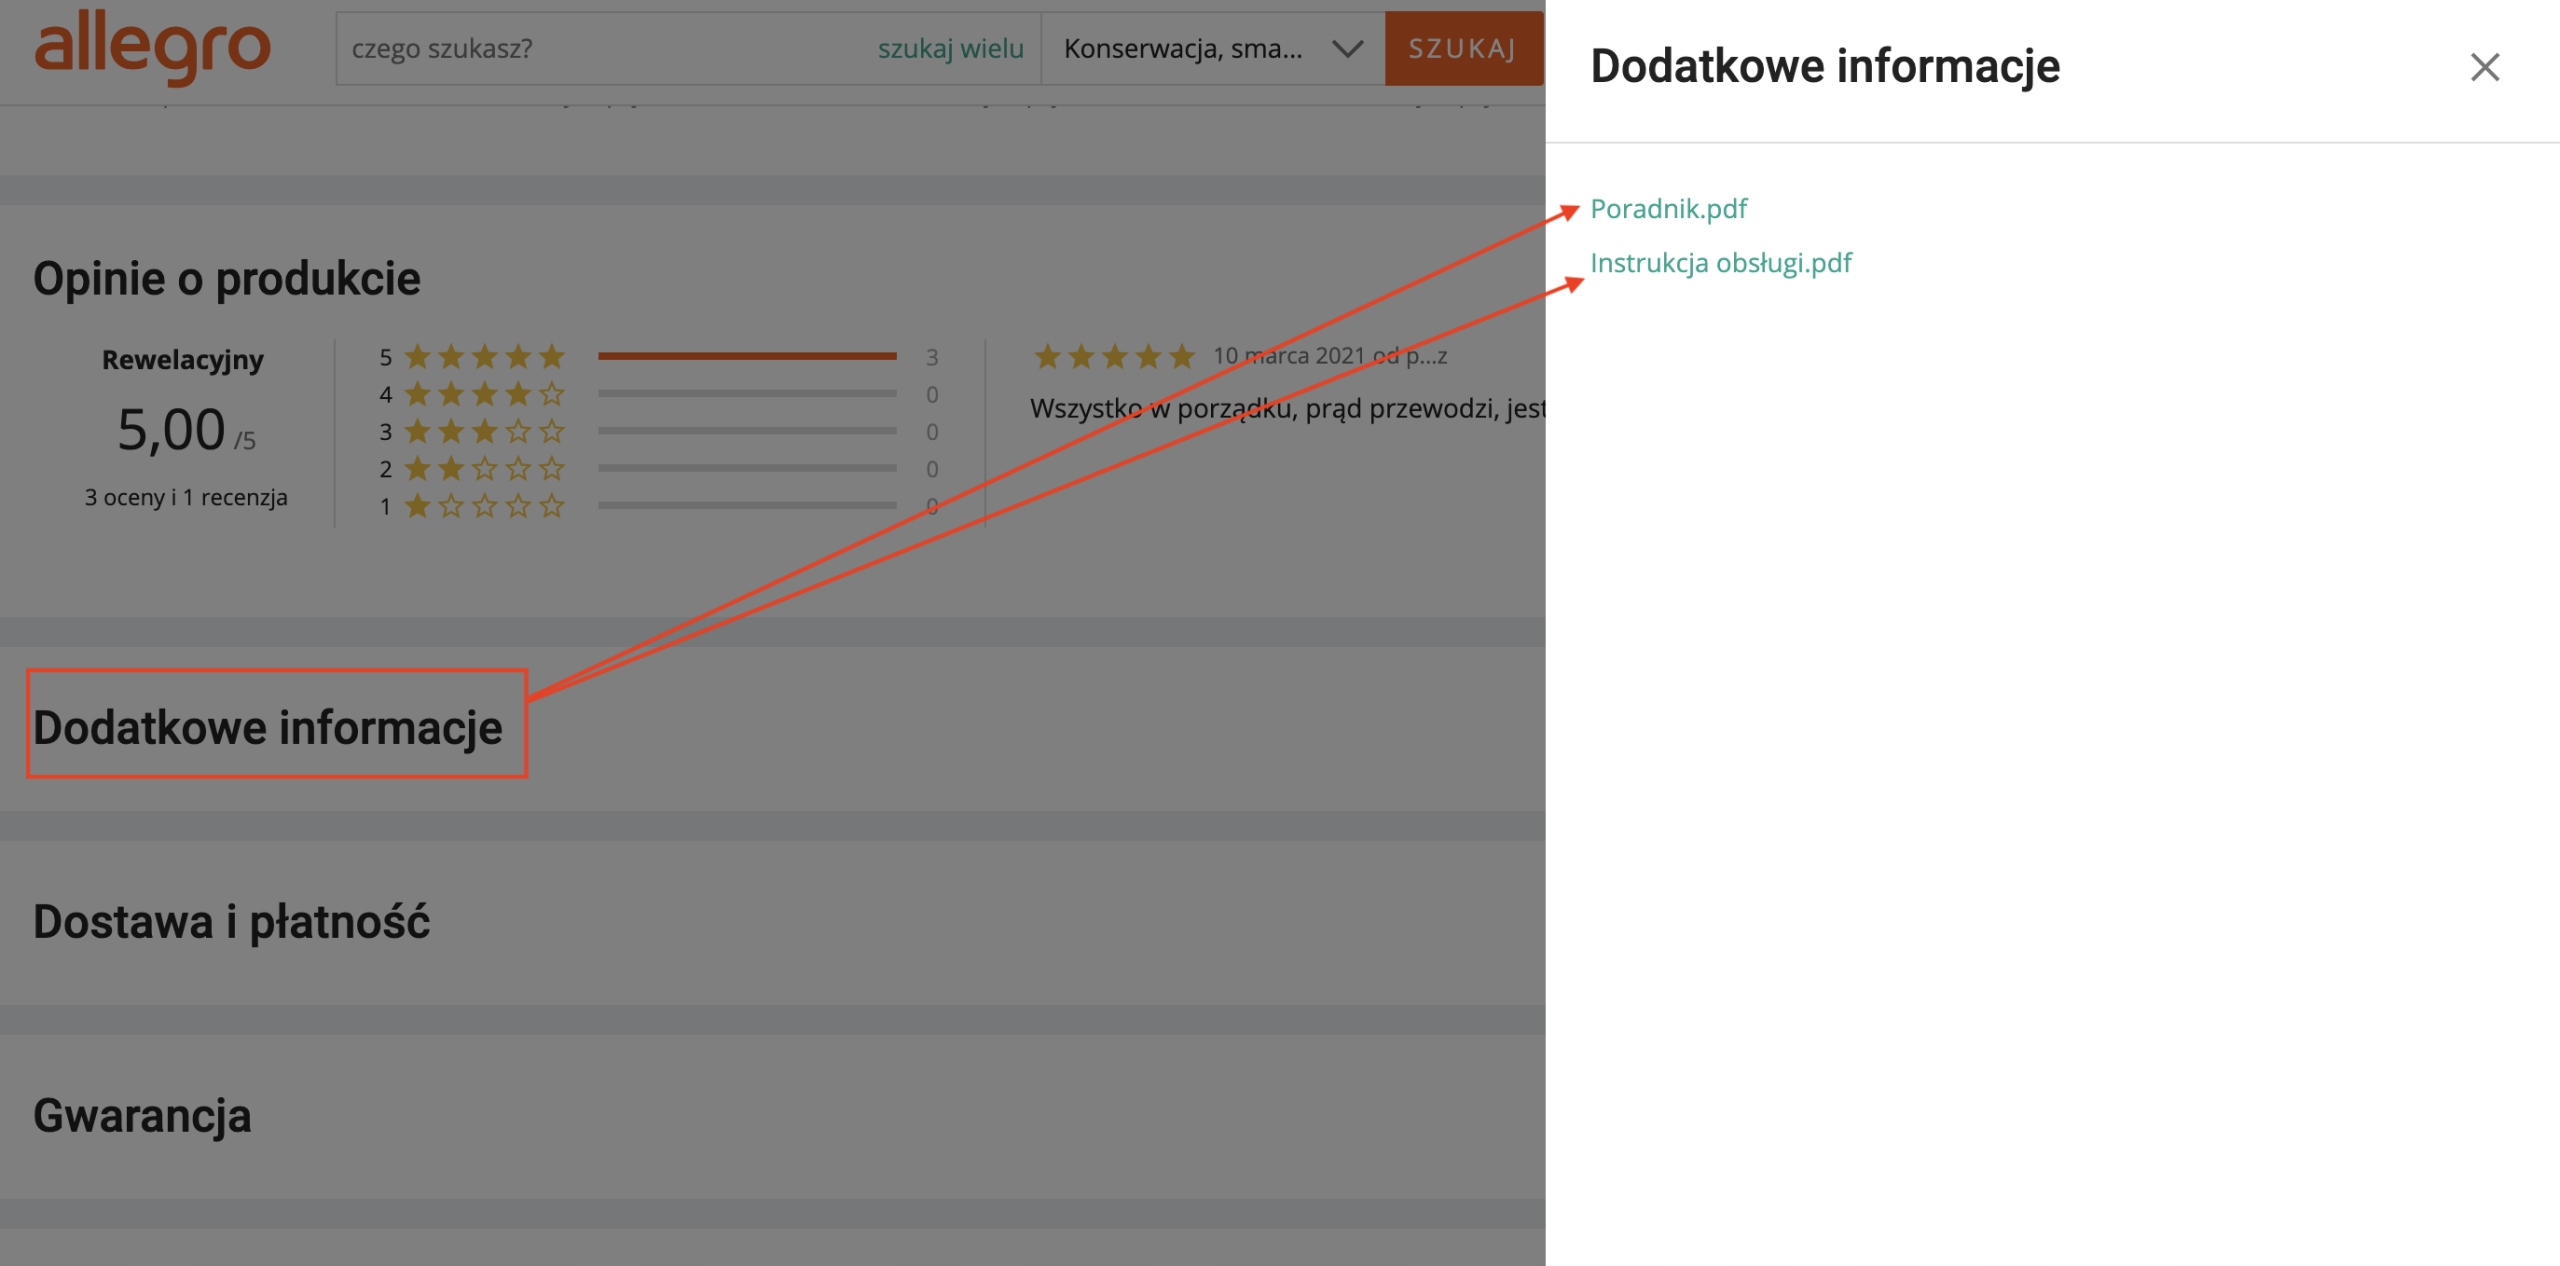Click '3 oceny i 1 recenzja' text

tap(186, 497)
